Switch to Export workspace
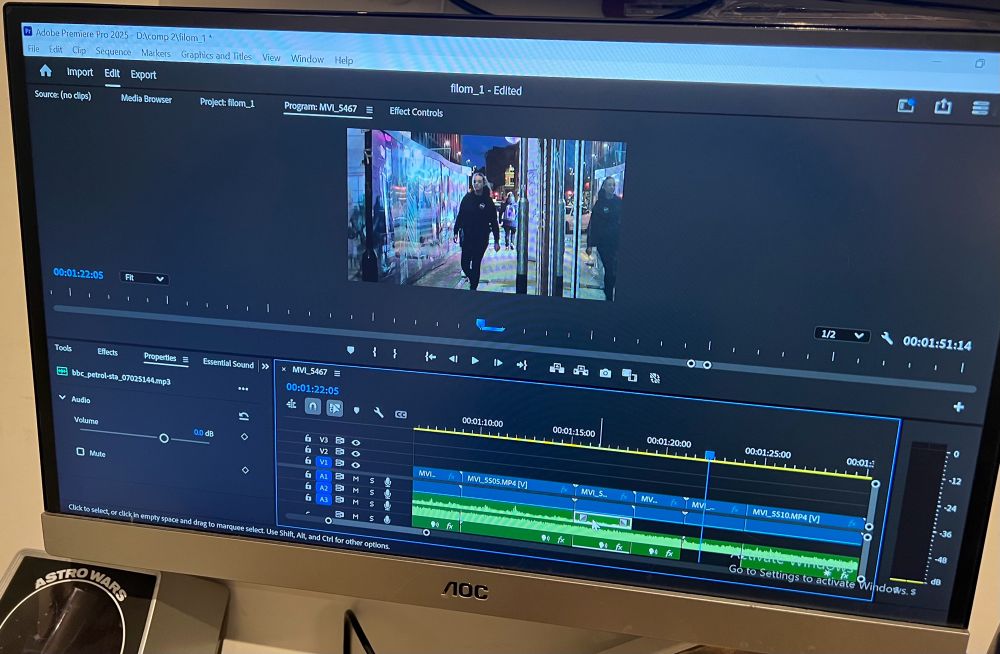This screenshot has width=1000, height=654. [143, 75]
